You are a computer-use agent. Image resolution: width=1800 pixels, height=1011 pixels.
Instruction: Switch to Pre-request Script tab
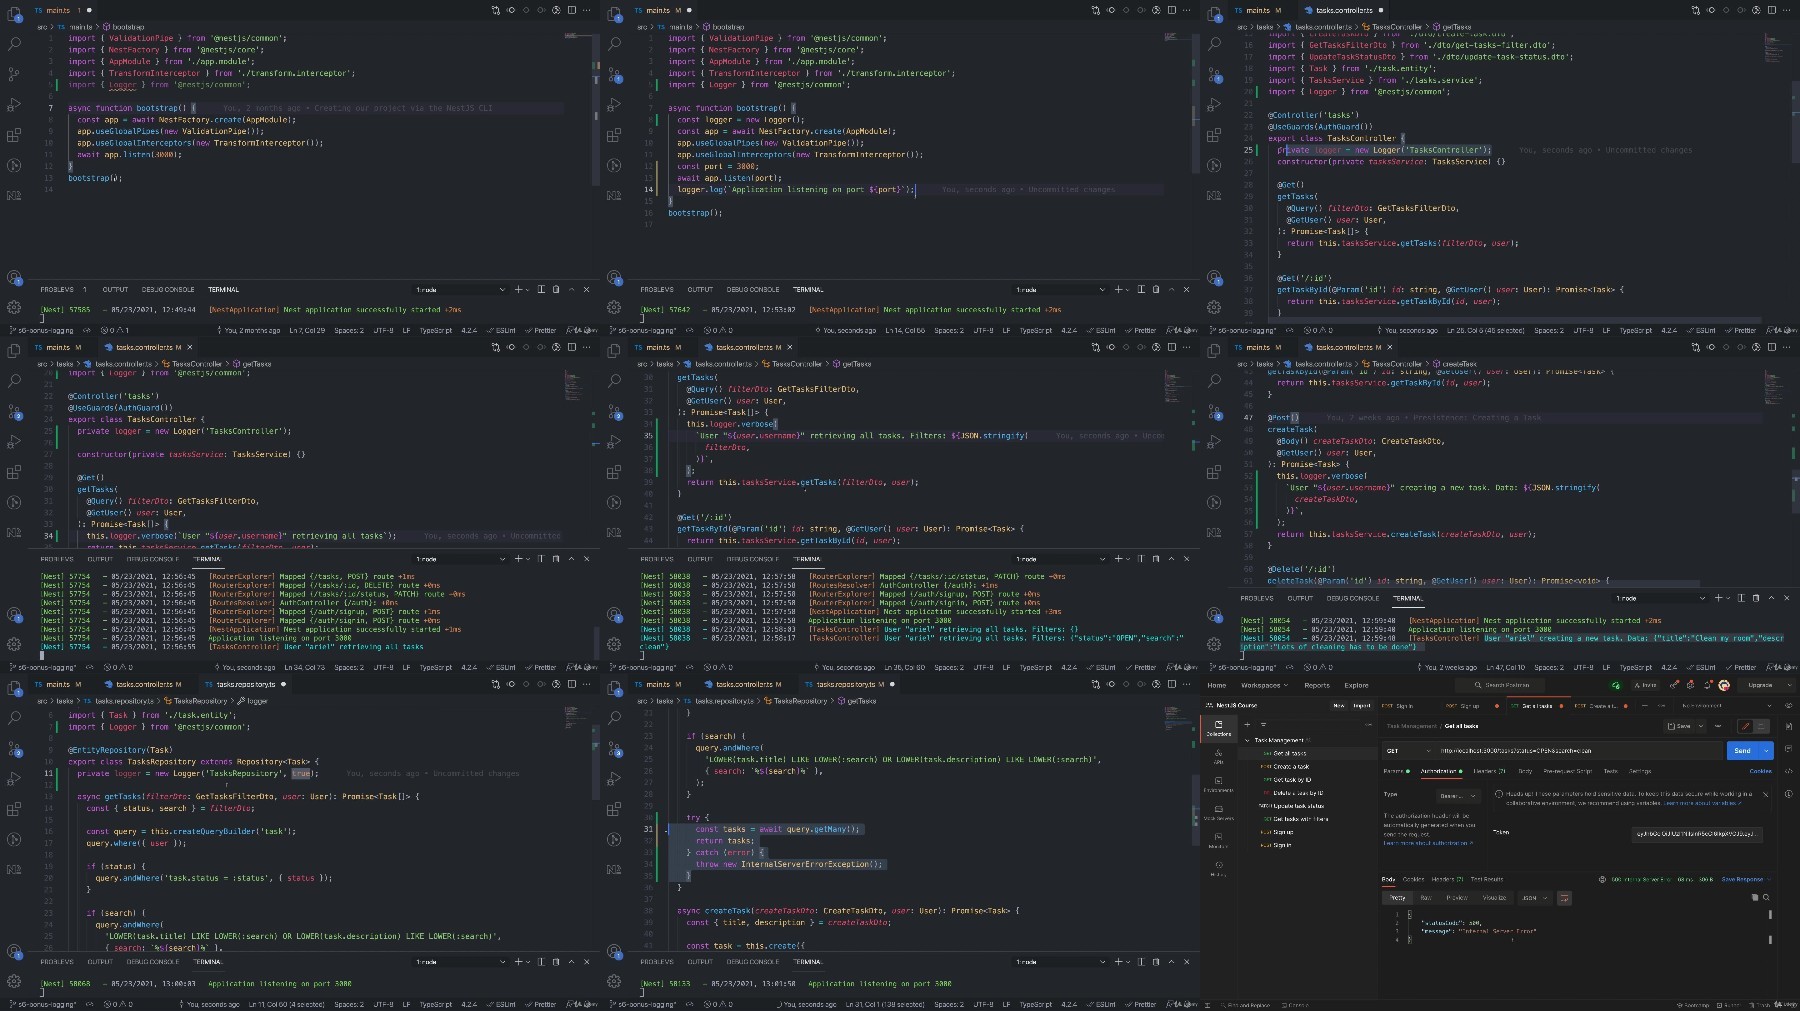pos(1568,771)
